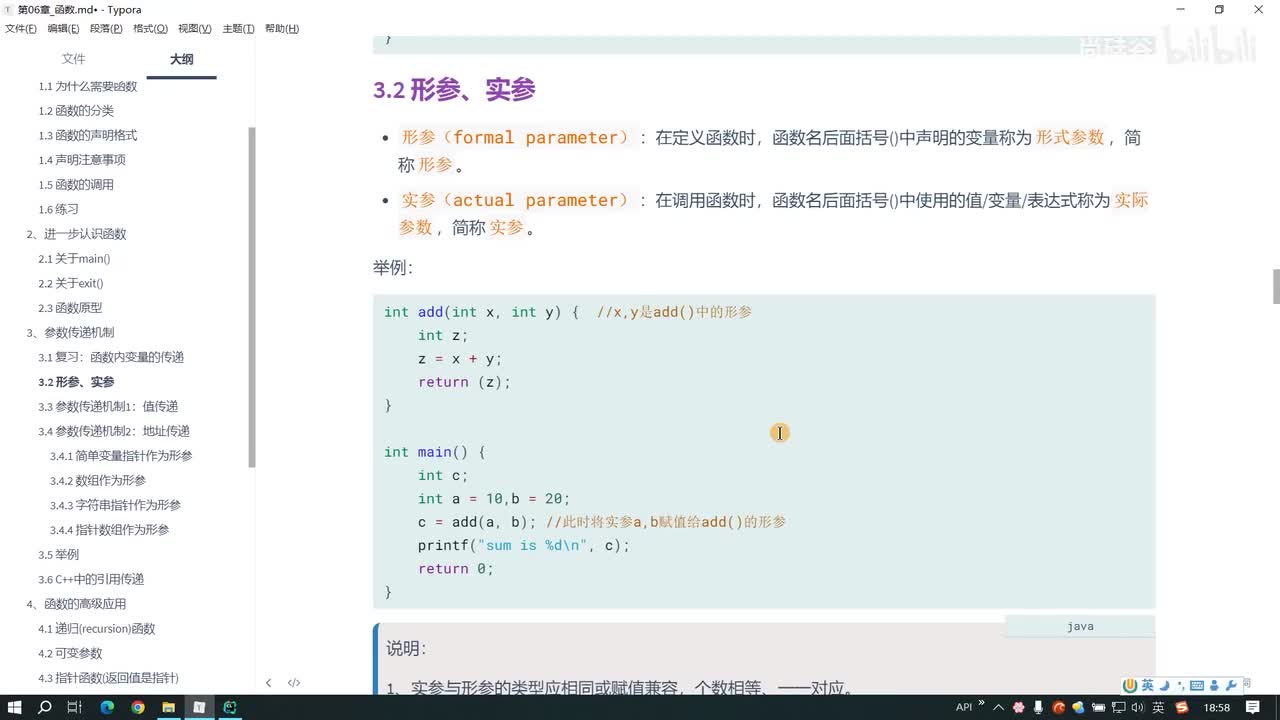Toggle the IME punctuation mode icon
This screenshot has width=1280, height=720.
pos(1181,685)
